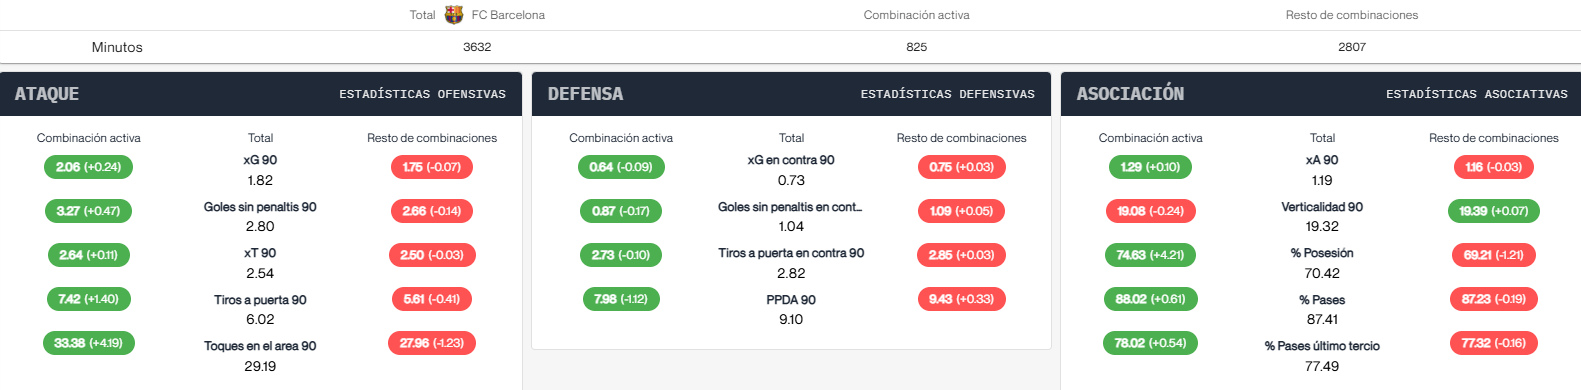Click the ESTADÍSTICAS OFENSIVAS subtitle
The width and height of the screenshot is (1581, 390).
pyautogui.click(x=422, y=94)
